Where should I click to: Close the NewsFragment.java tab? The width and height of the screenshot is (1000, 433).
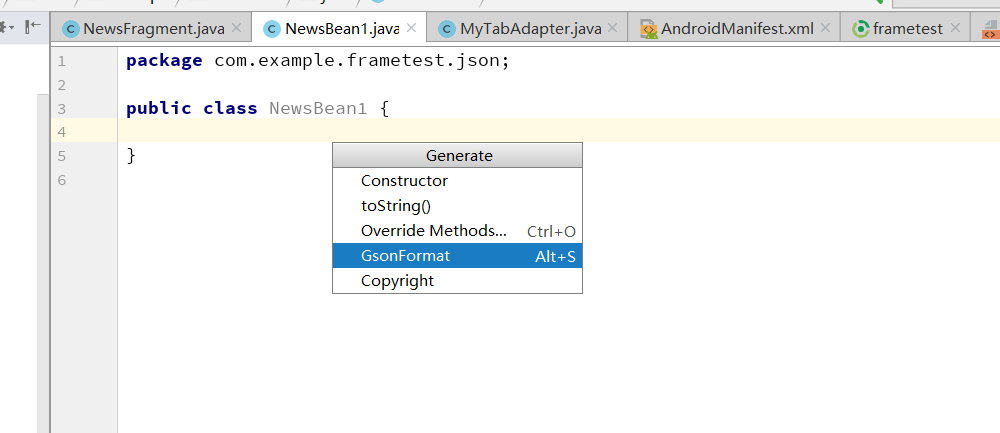point(236,28)
